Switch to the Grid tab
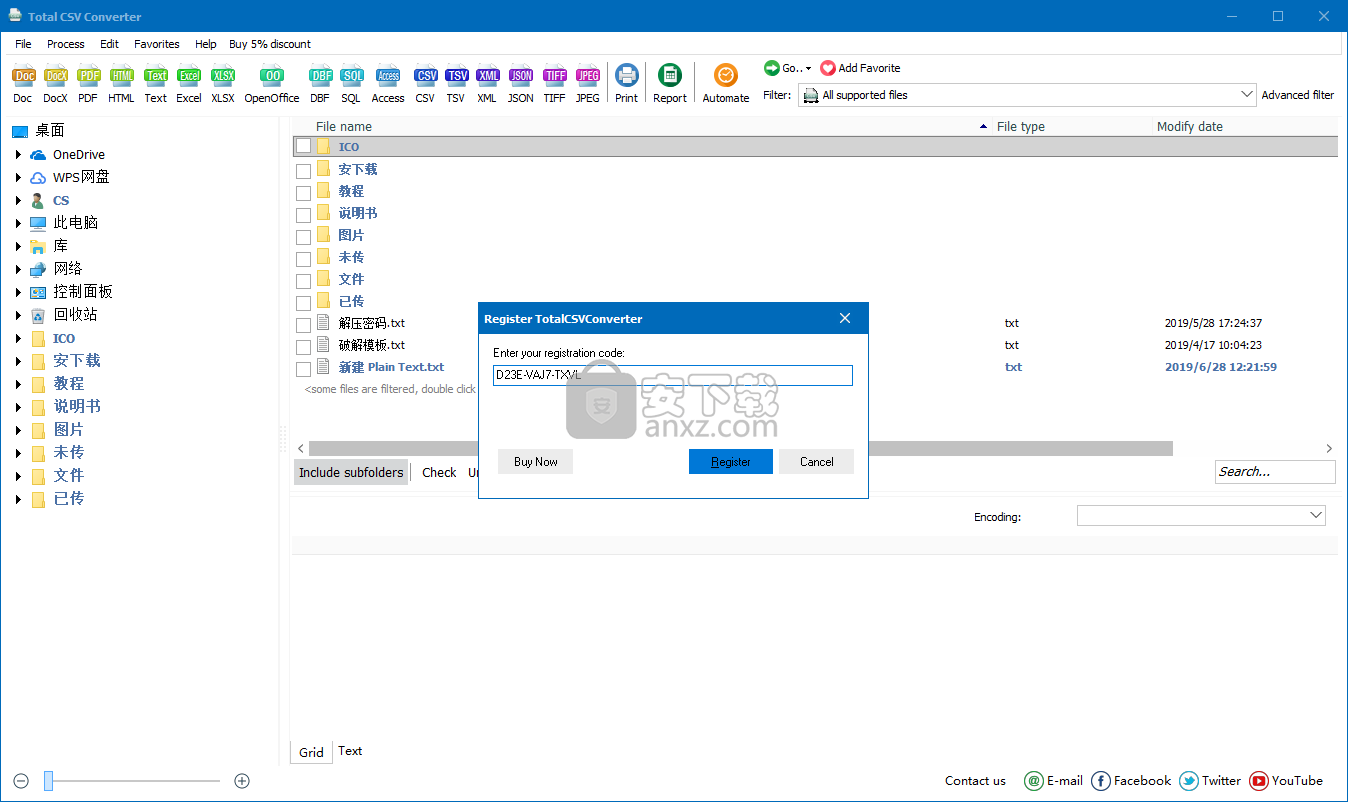1348x802 pixels. point(311,752)
